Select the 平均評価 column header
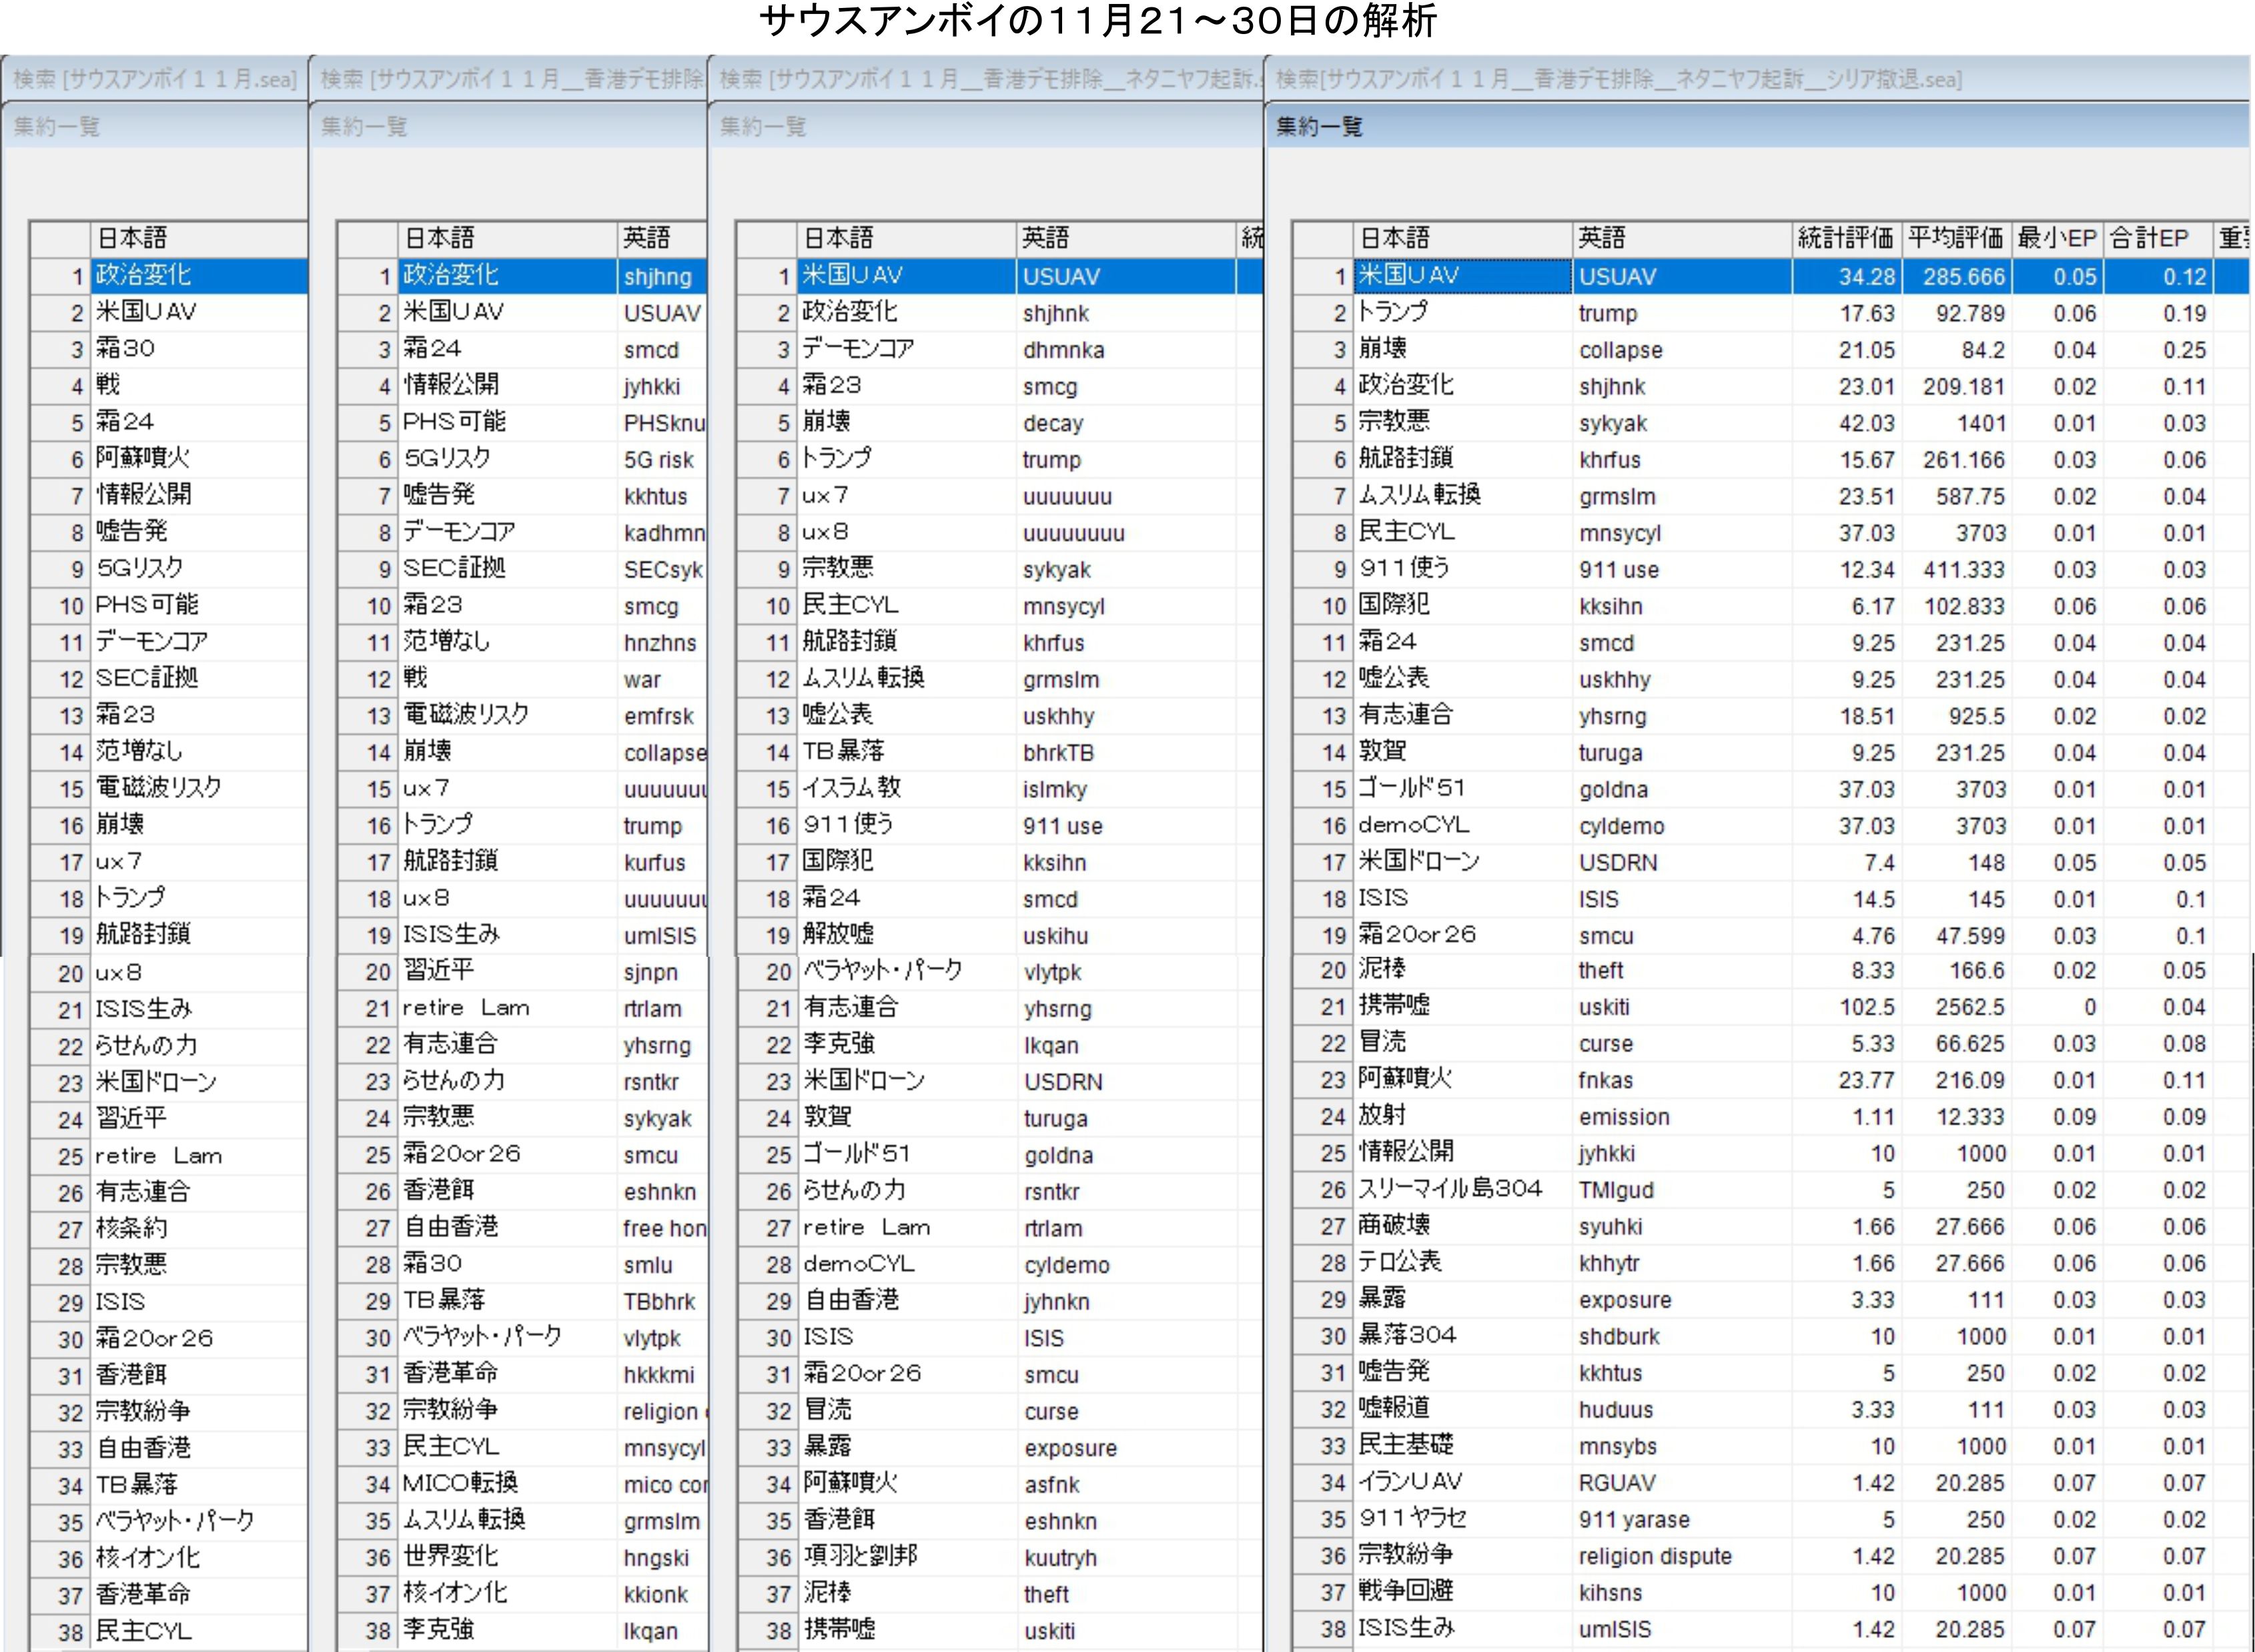 [1955, 238]
